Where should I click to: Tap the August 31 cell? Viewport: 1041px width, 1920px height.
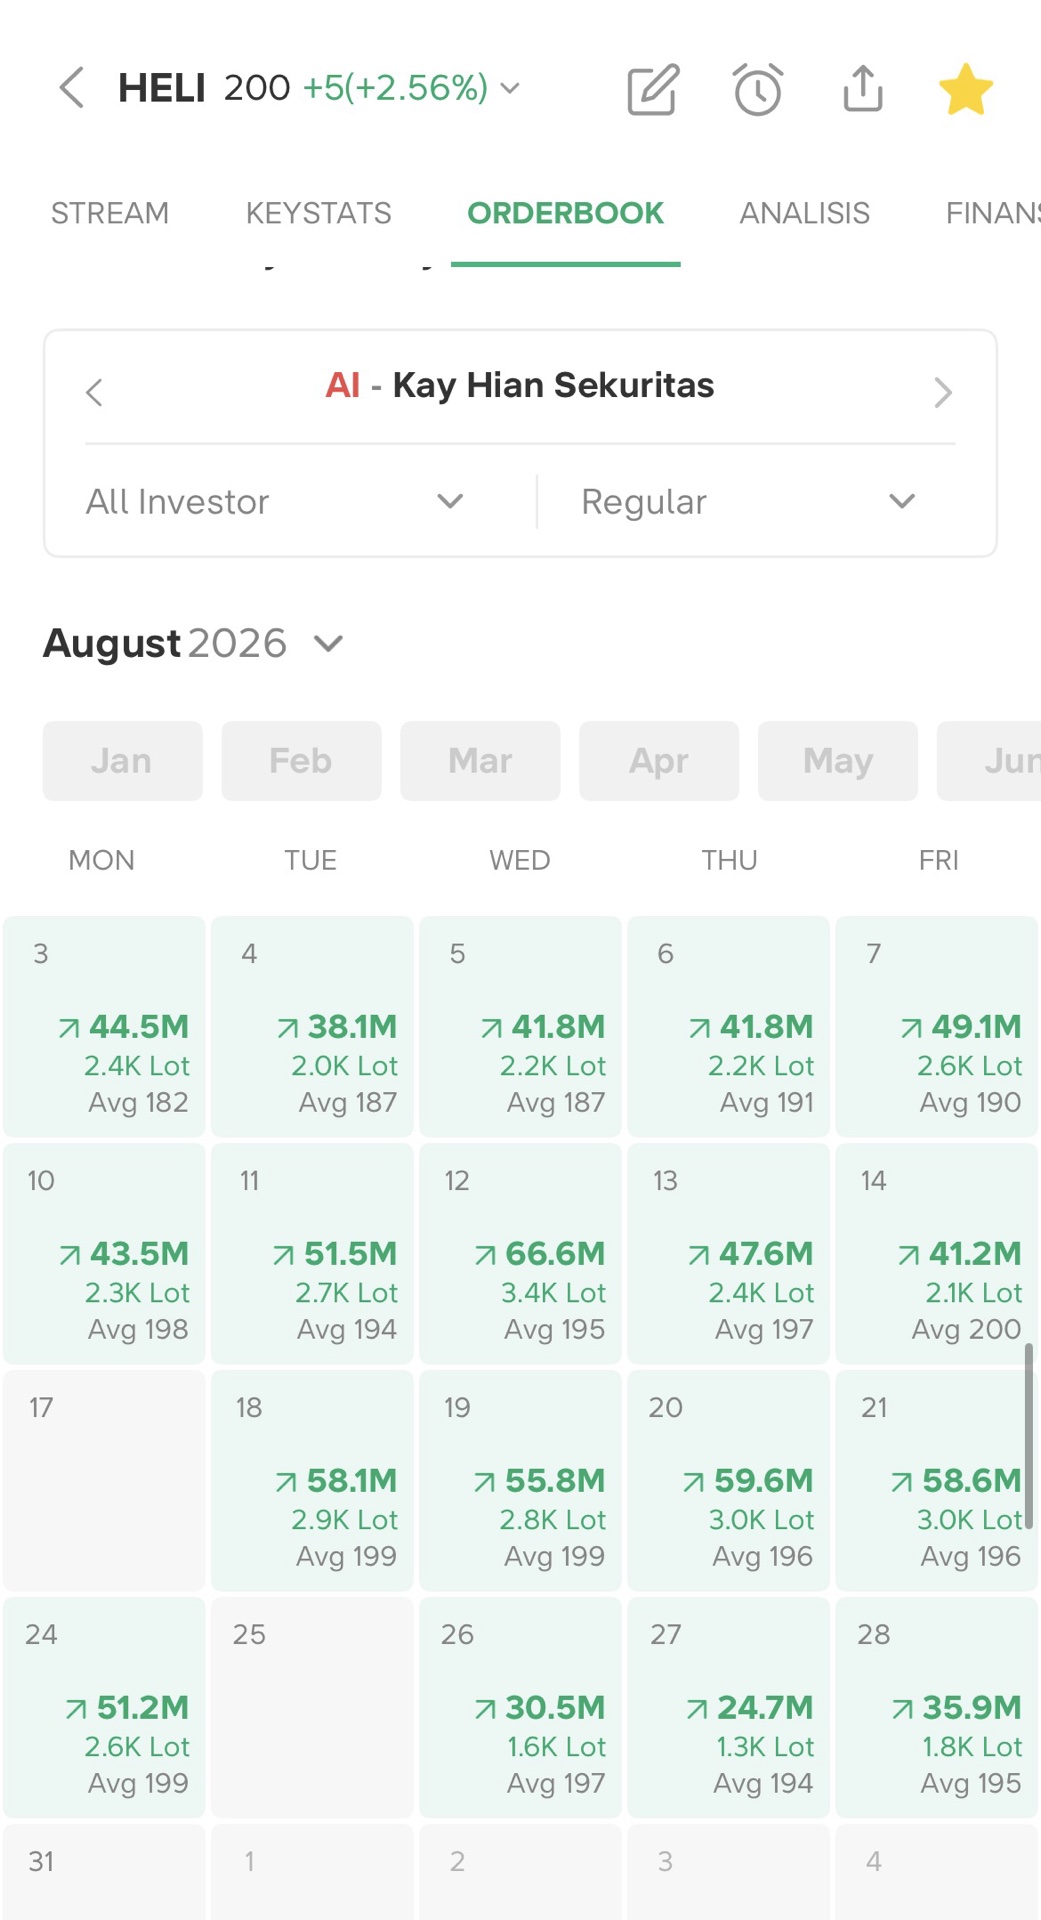click(104, 1872)
